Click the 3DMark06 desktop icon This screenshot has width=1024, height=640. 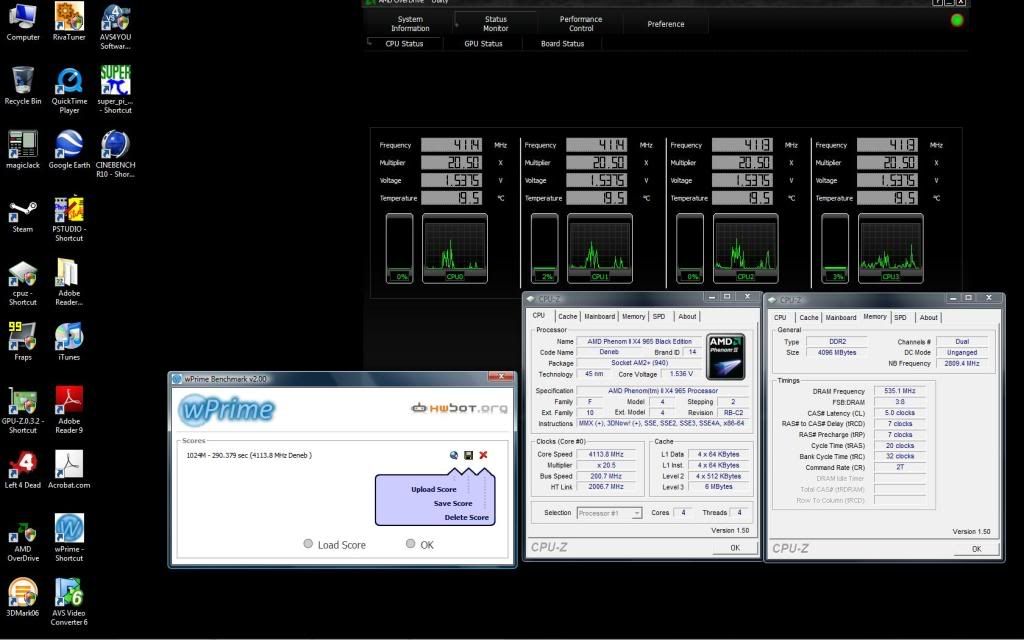(23, 598)
